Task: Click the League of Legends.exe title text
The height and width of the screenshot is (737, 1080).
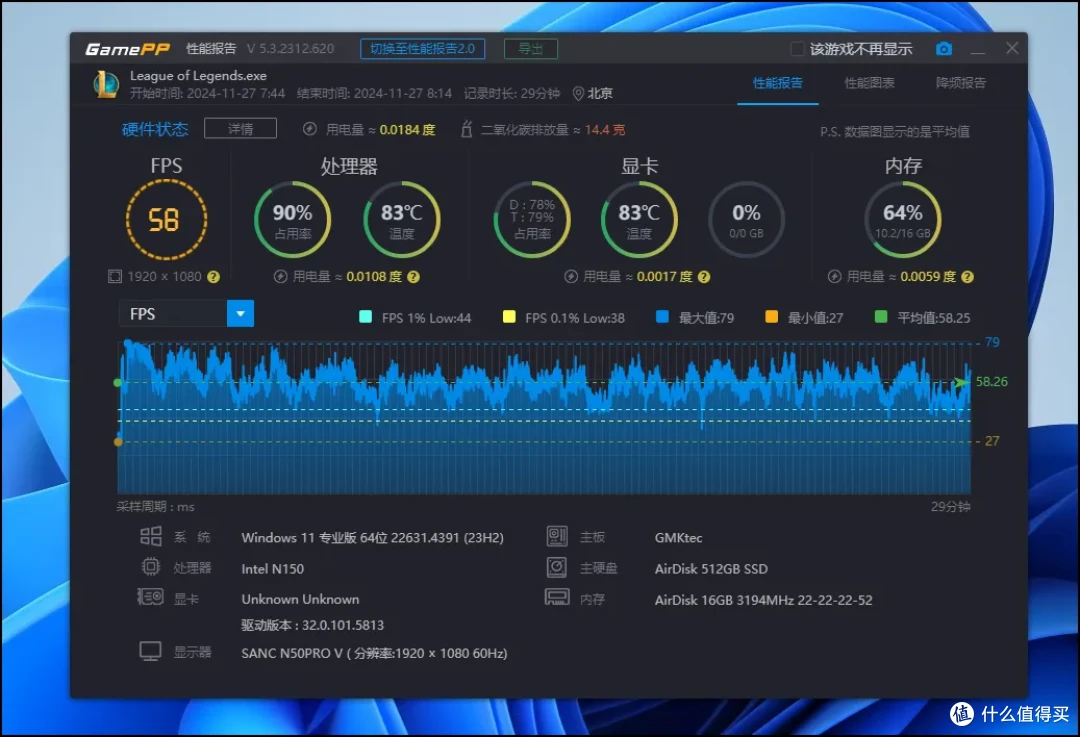Action: tap(198, 76)
